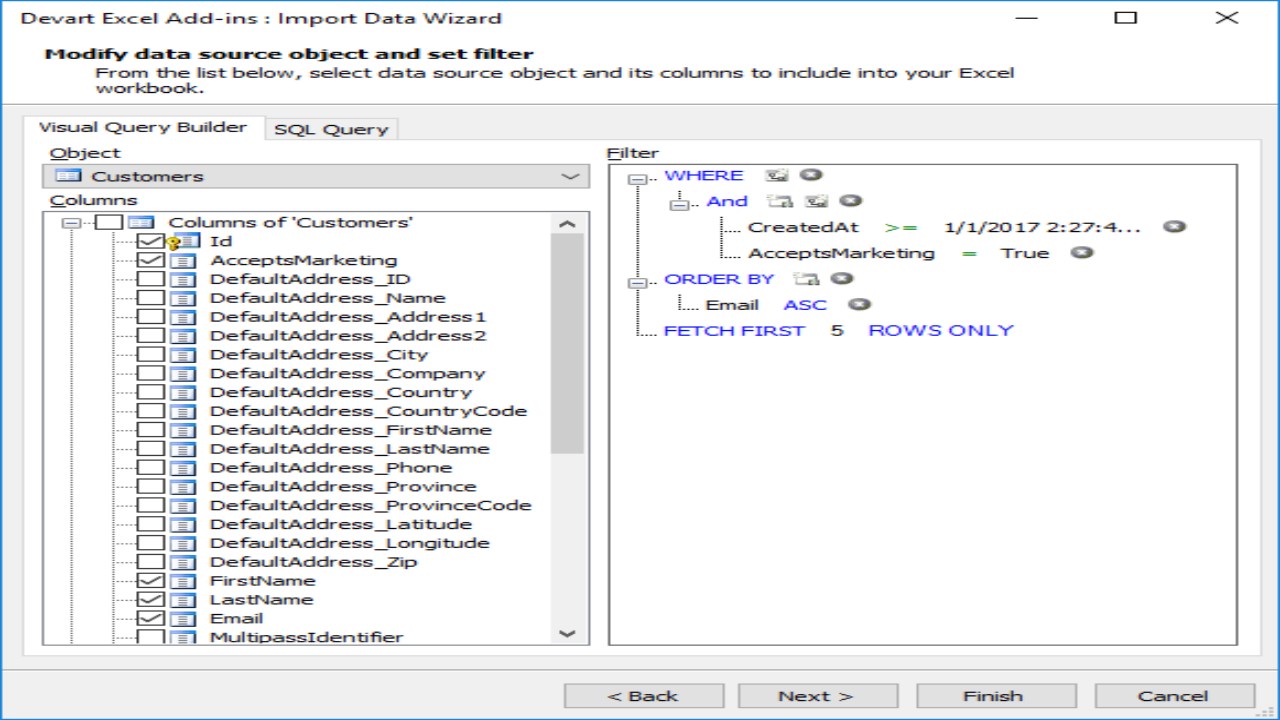Cancel the Import Data Wizard
Viewport: 1280px width, 720px height.
tap(1173, 696)
